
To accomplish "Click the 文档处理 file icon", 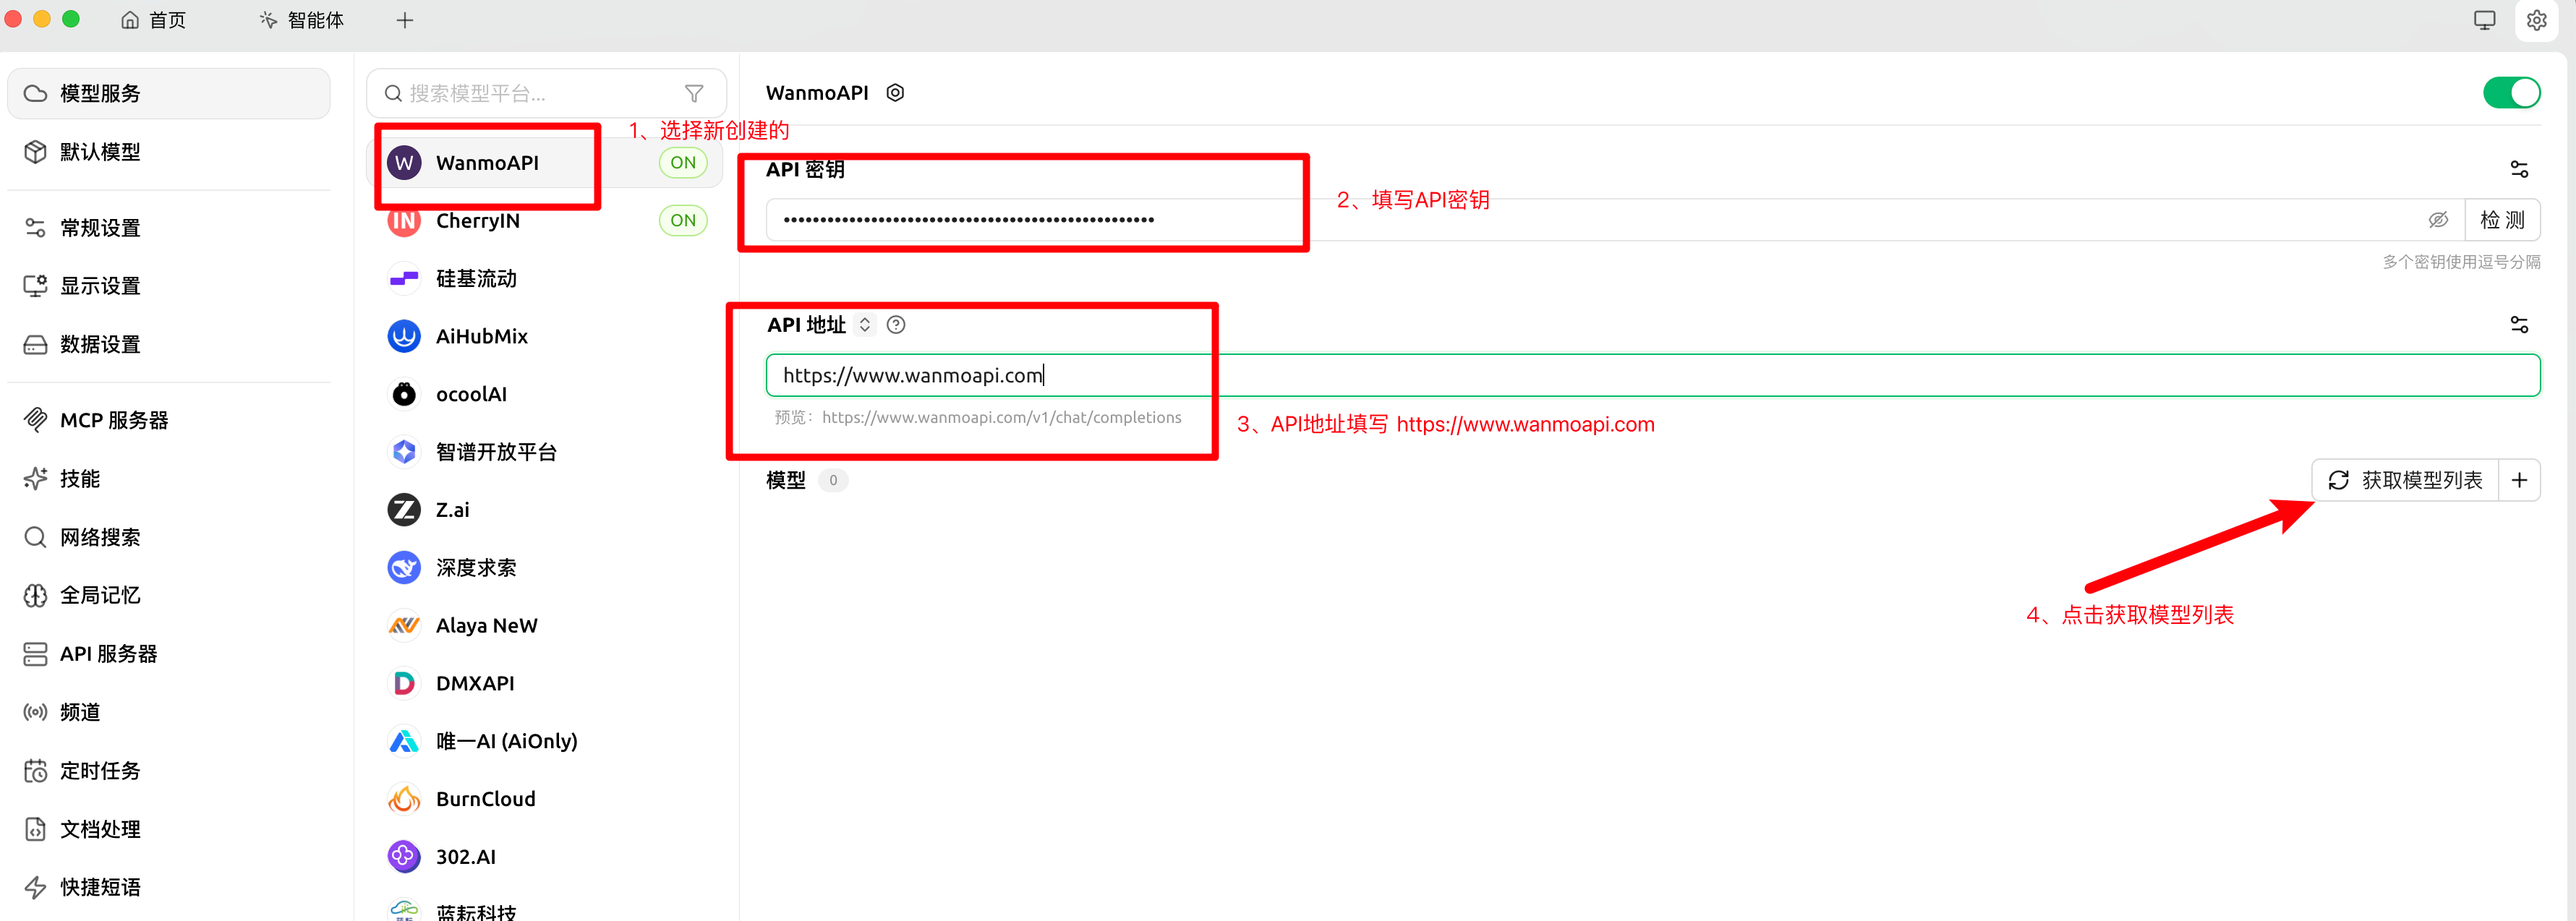I will [x=35, y=829].
